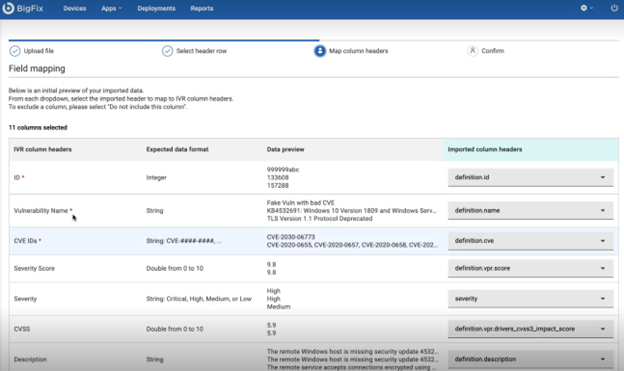
Task: Expand the definition.name dropdown
Action: click(530, 211)
